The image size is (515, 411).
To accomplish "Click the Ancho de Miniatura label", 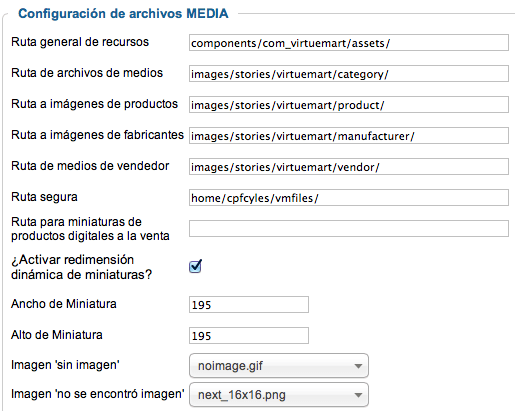I will [x=64, y=304].
